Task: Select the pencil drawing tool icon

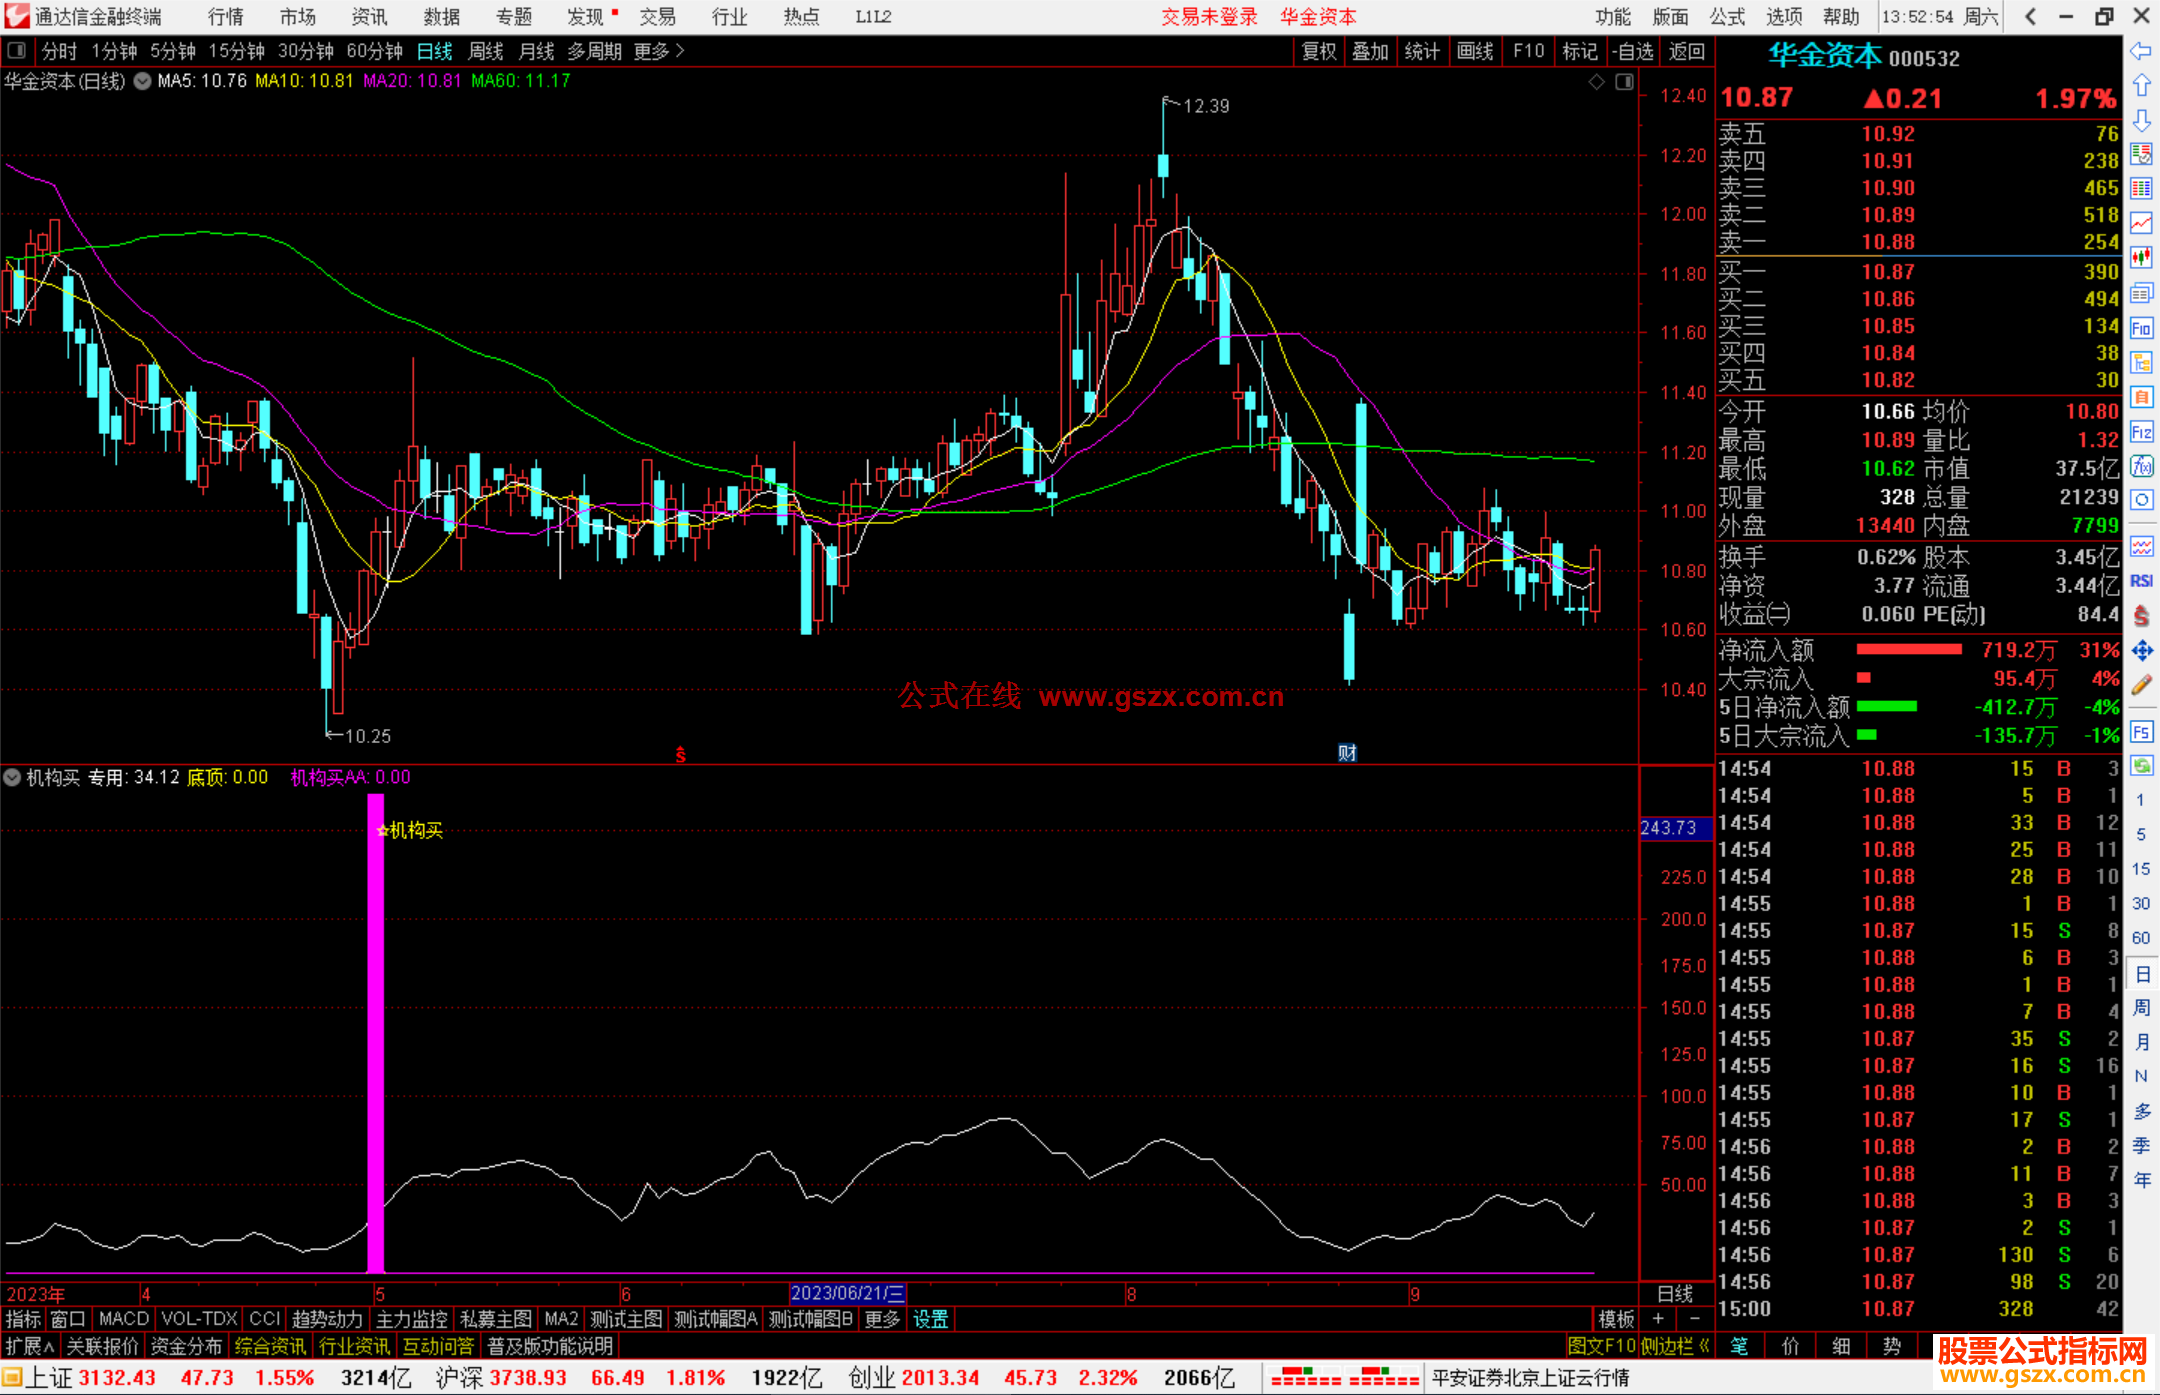Action: point(2141,686)
